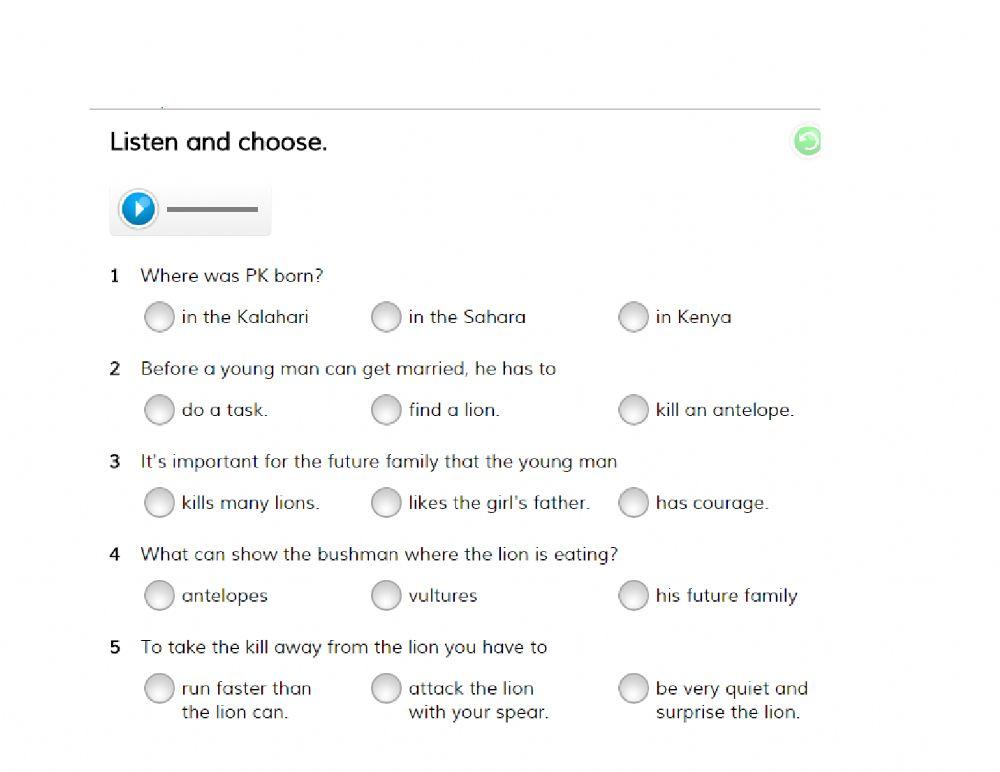Choose "likes the girl's father." answer
The width and height of the screenshot is (1000, 772).
pyautogui.click(x=386, y=503)
